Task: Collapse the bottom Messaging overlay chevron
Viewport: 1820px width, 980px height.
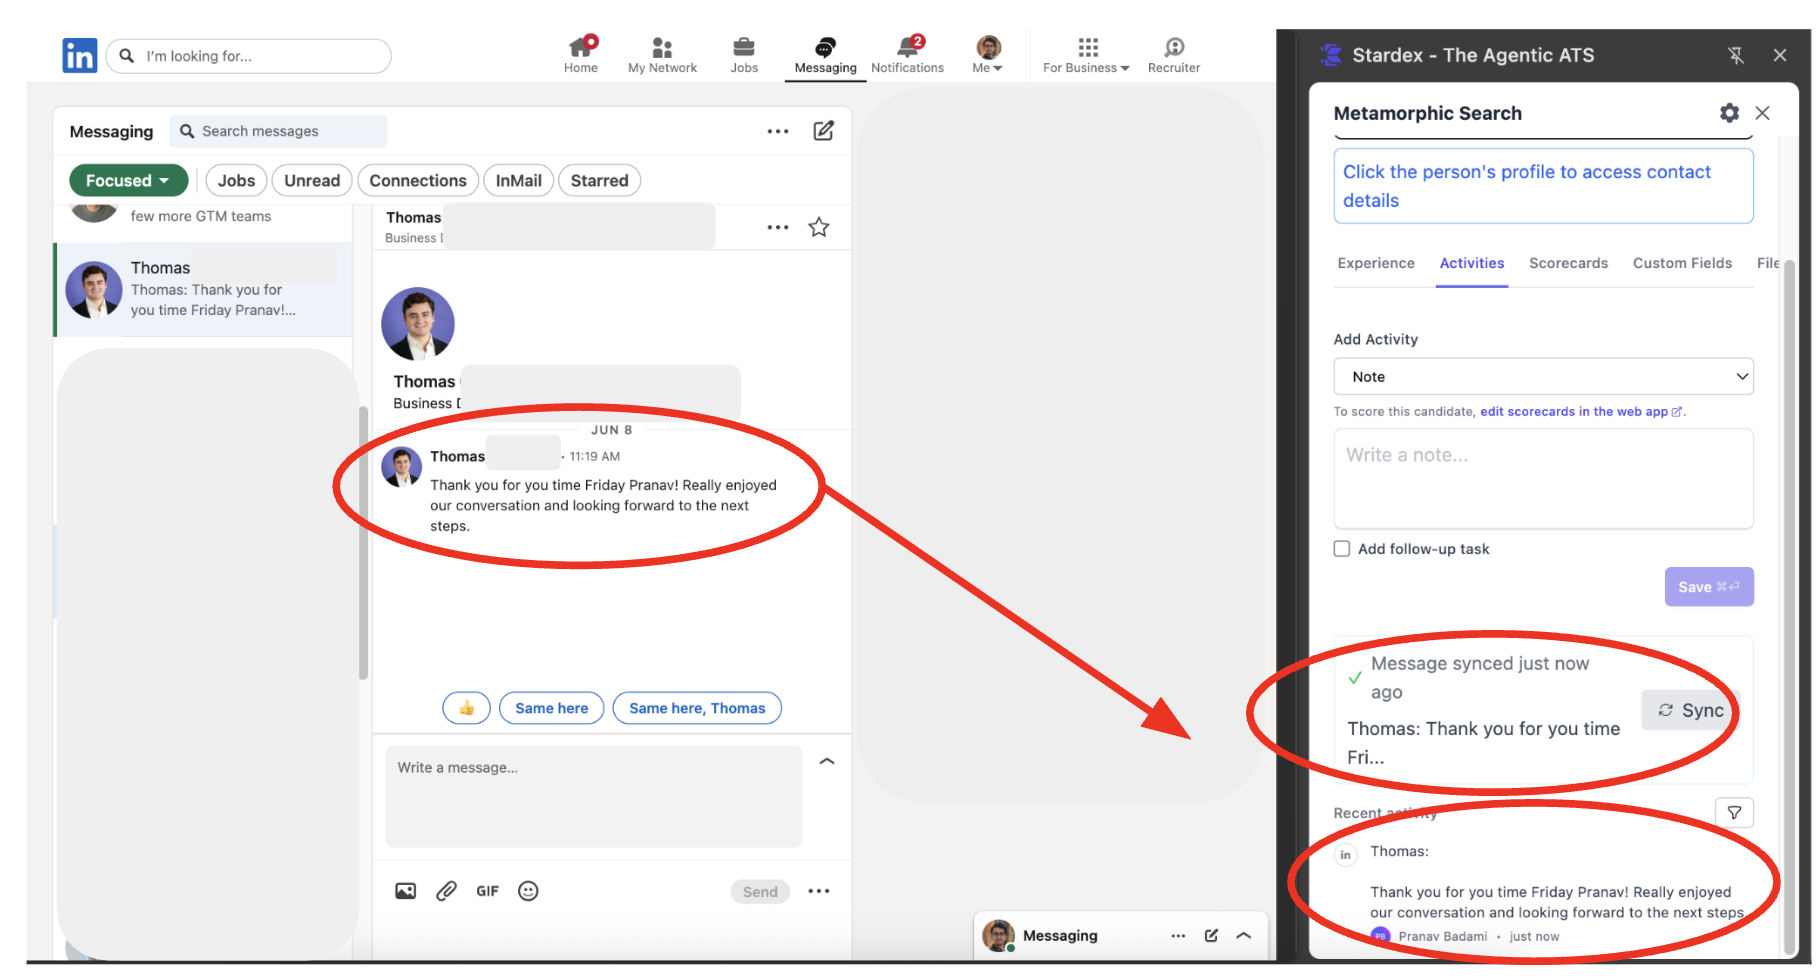Action: (x=1244, y=936)
